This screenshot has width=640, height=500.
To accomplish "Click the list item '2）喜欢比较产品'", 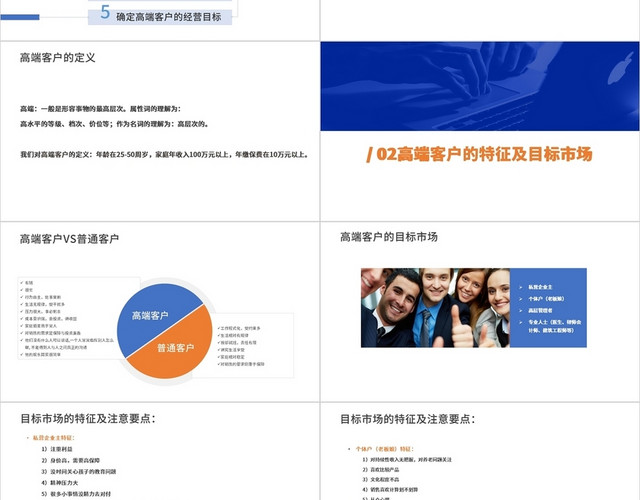I will (381, 470).
